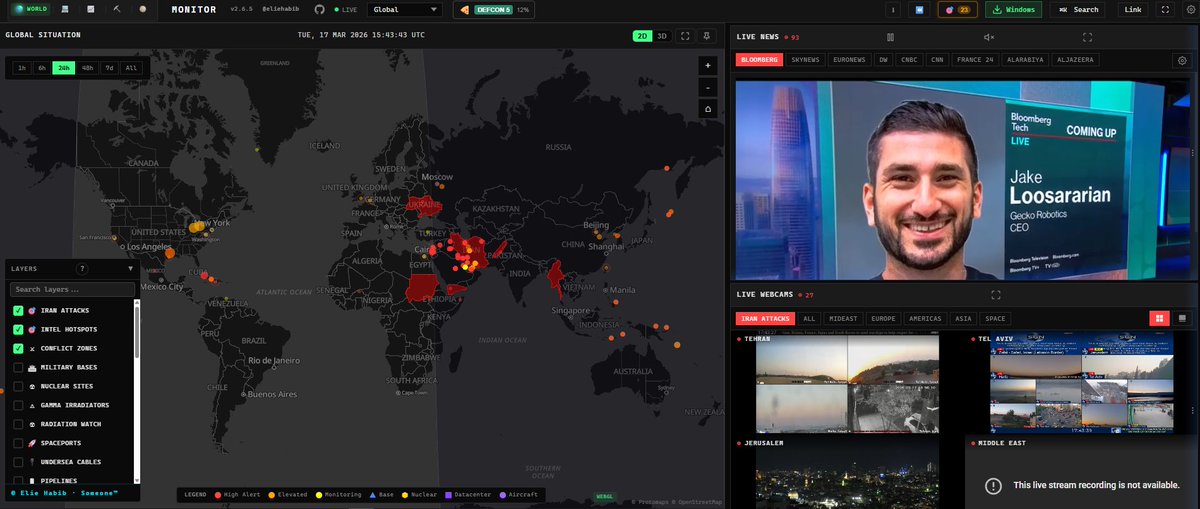1200x509 pixels.
Task: Click the blue rewind icon button
Action: tap(919, 9)
